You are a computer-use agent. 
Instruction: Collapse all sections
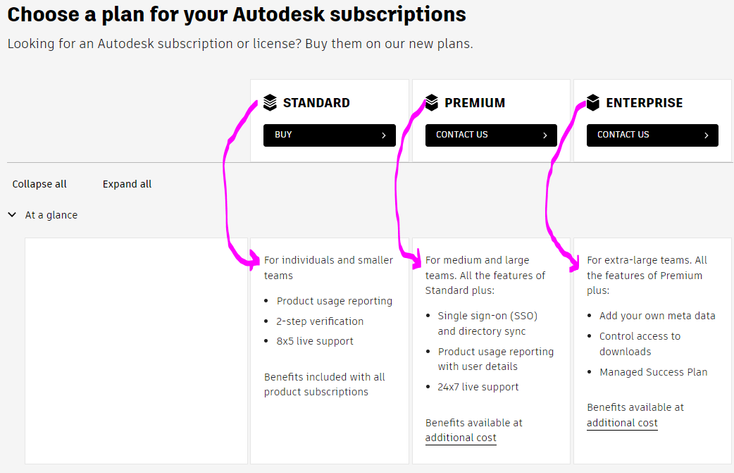tap(39, 184)
